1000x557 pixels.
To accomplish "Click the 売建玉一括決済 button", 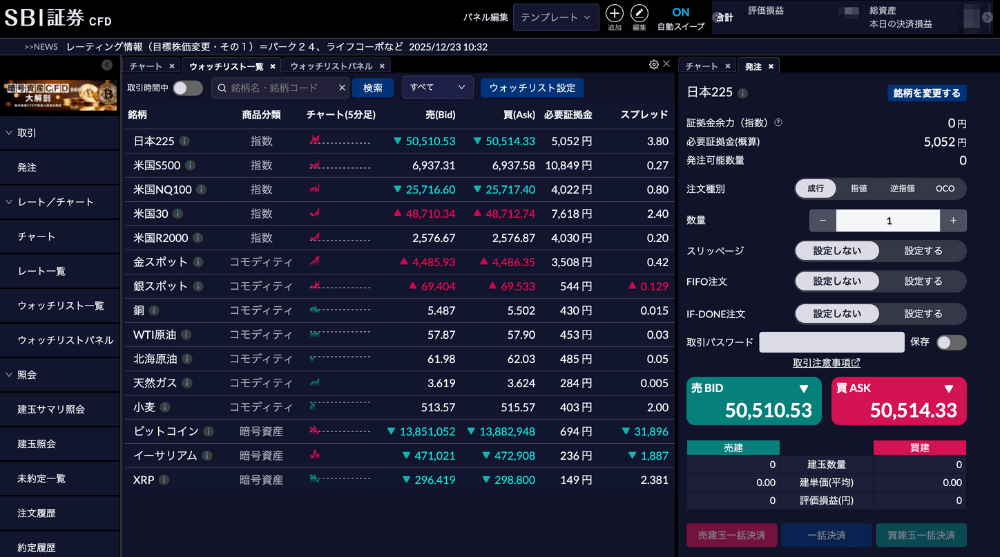I will (x=732, y=535).
